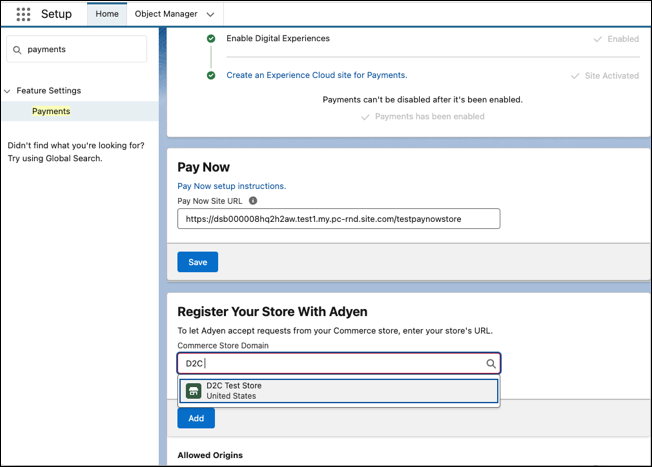Click the United States text in suggestion
Viewport: 652px width, 467px height.
tap(231, 396)
